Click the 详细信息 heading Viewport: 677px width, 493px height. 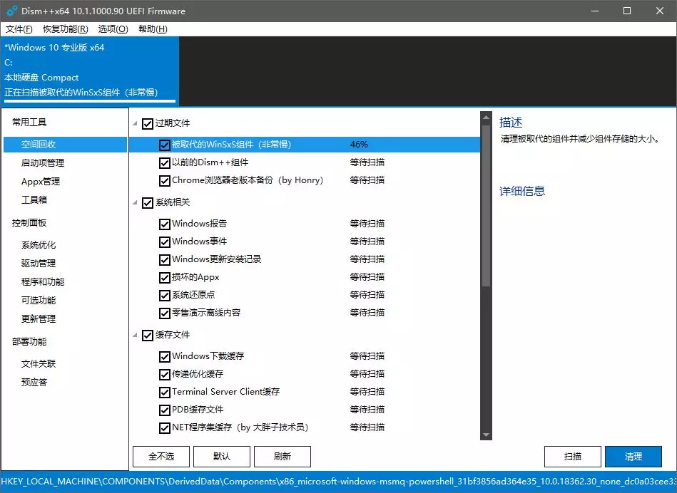pos(522,191)
